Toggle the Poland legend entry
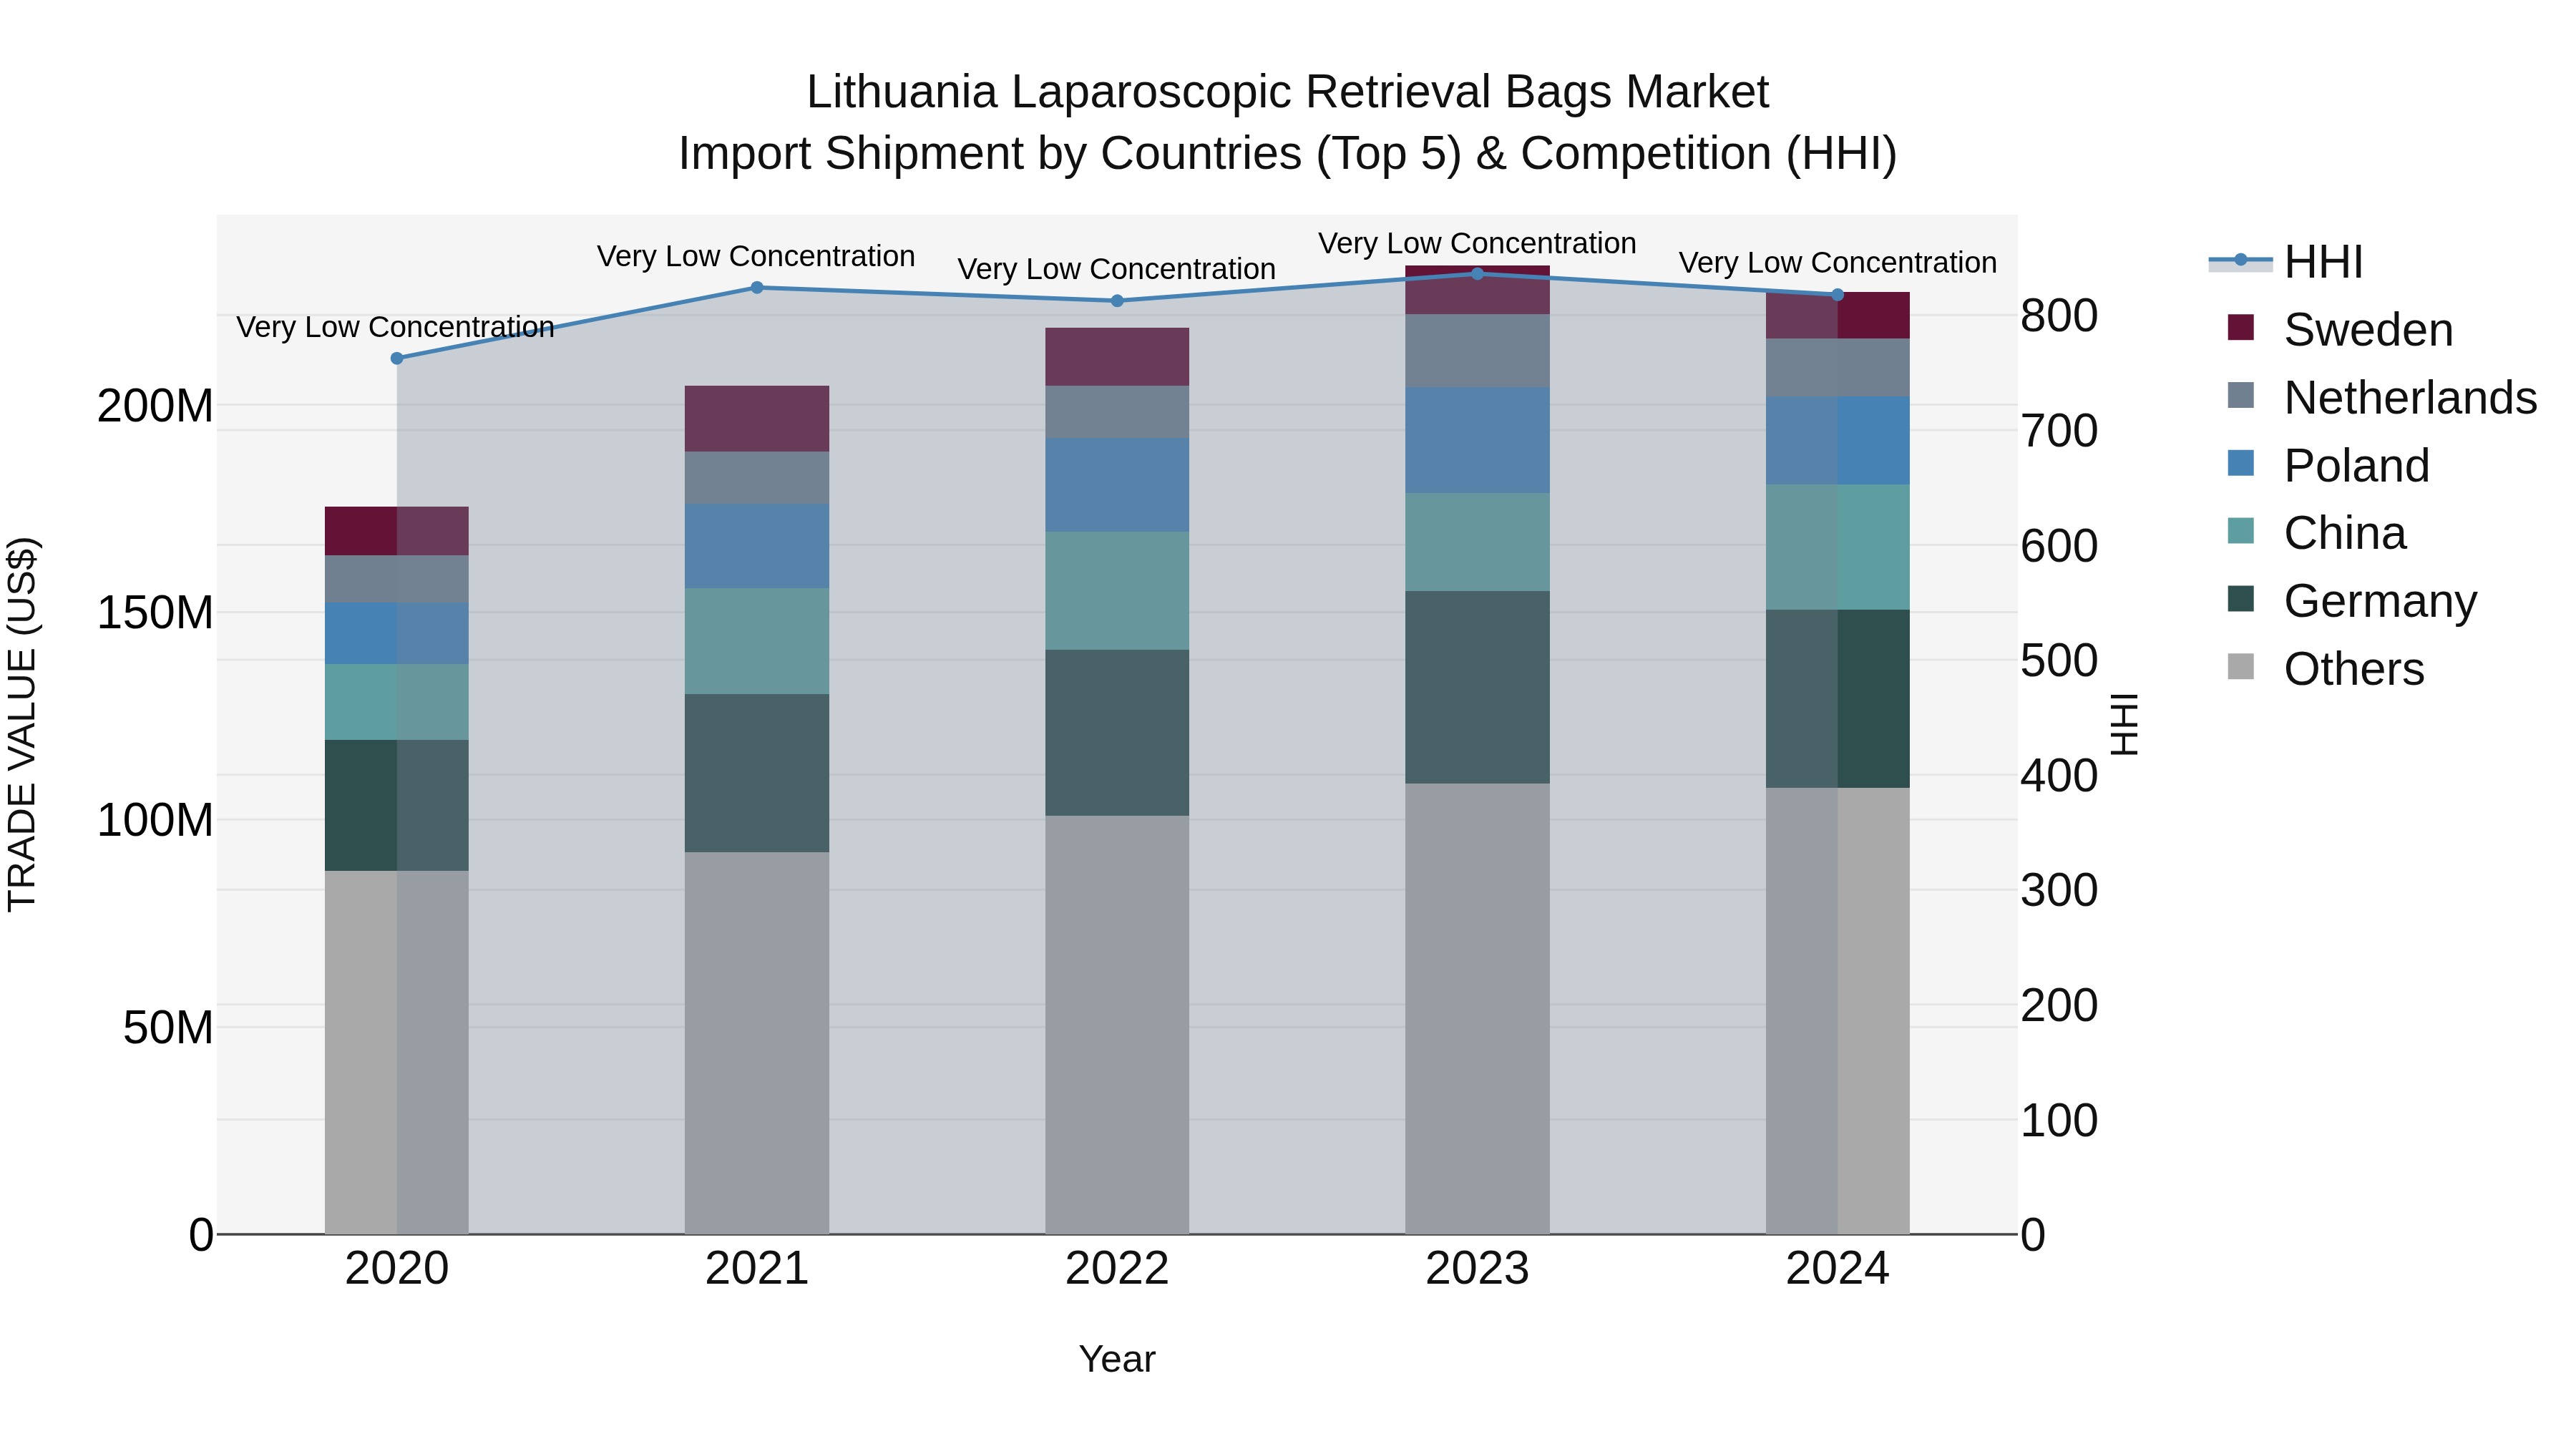 (2328, 466)
